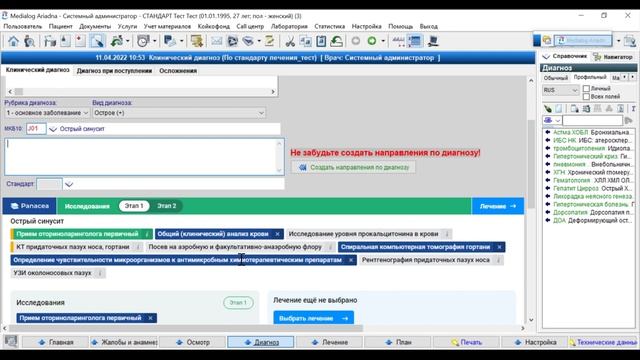Go to Жалобы и анамнез bottom section
Viewport: 640px width, 360px height.
coord(124,342)
